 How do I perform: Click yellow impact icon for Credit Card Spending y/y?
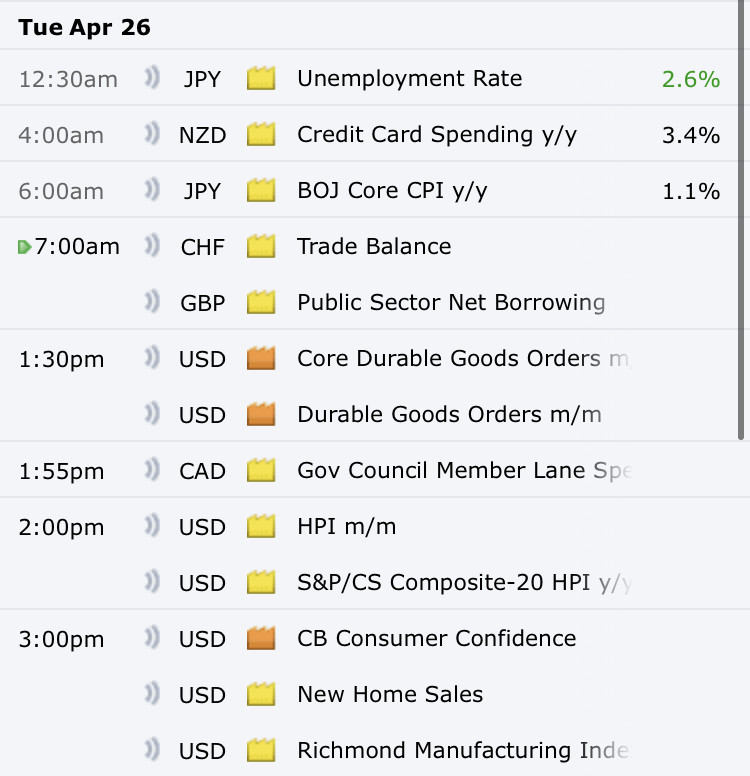[x=261, y=134]
